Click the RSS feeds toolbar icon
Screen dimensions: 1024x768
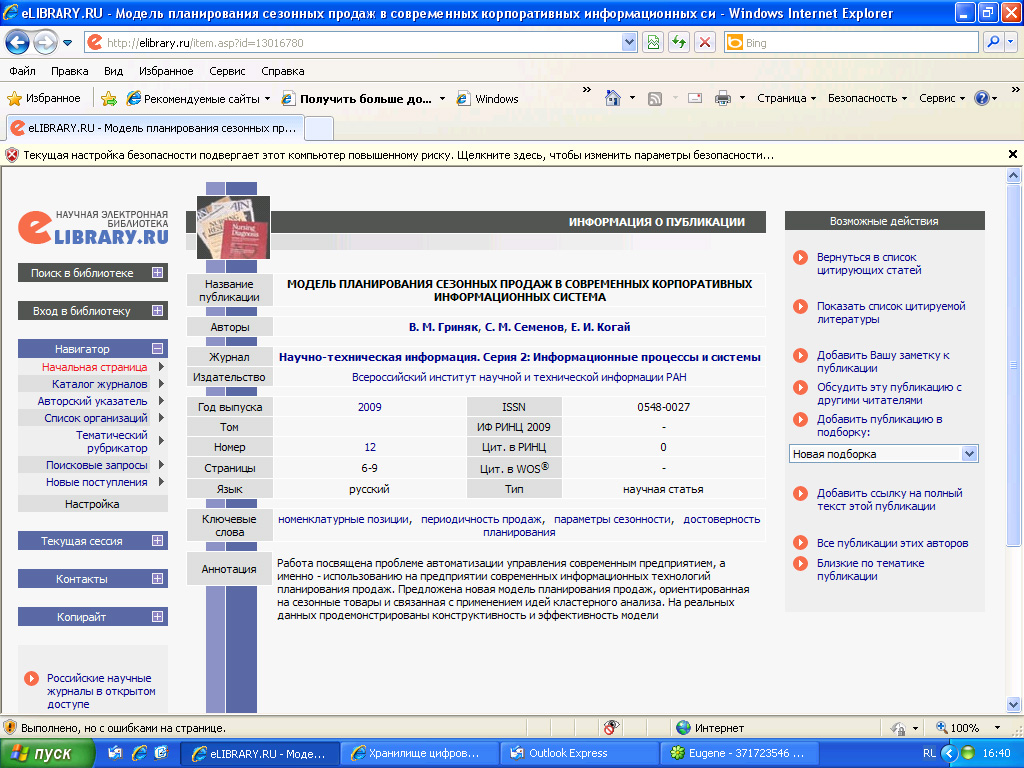[656, 98]
